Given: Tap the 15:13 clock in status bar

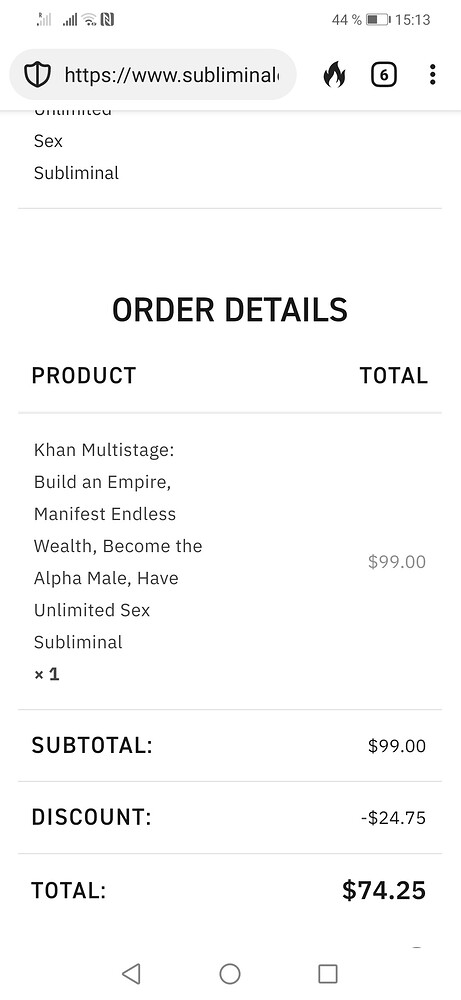Looking at the screenshot, I should tap(413, 20).
